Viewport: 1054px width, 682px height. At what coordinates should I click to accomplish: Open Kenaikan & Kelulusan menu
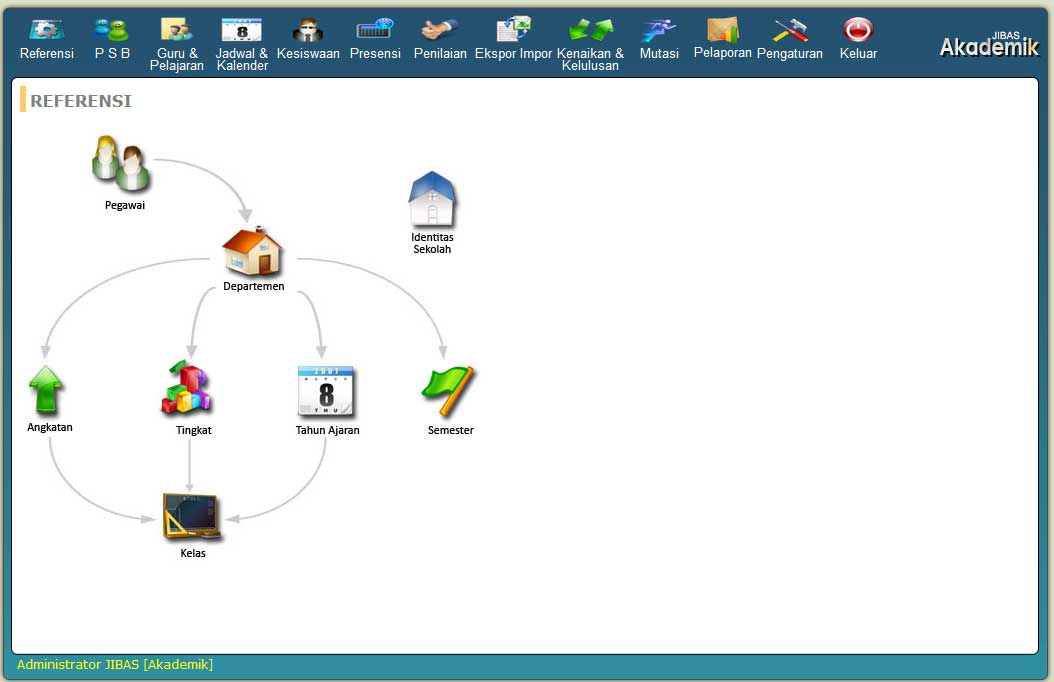[x=590, y=43]
